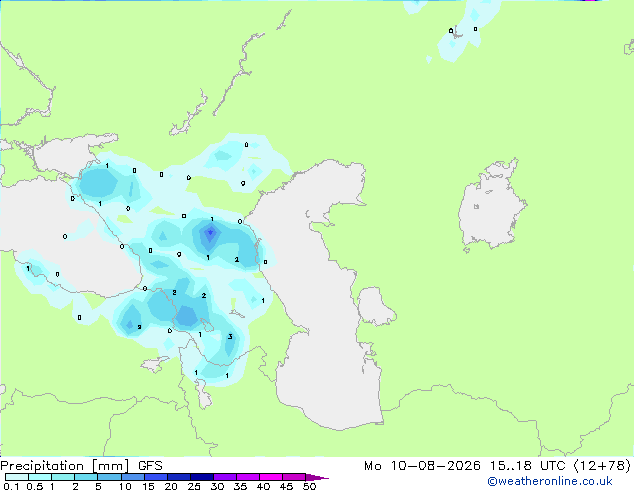Click the '15' legend scale label
This screenshot has height=490, width=634.
coord(148,486)
